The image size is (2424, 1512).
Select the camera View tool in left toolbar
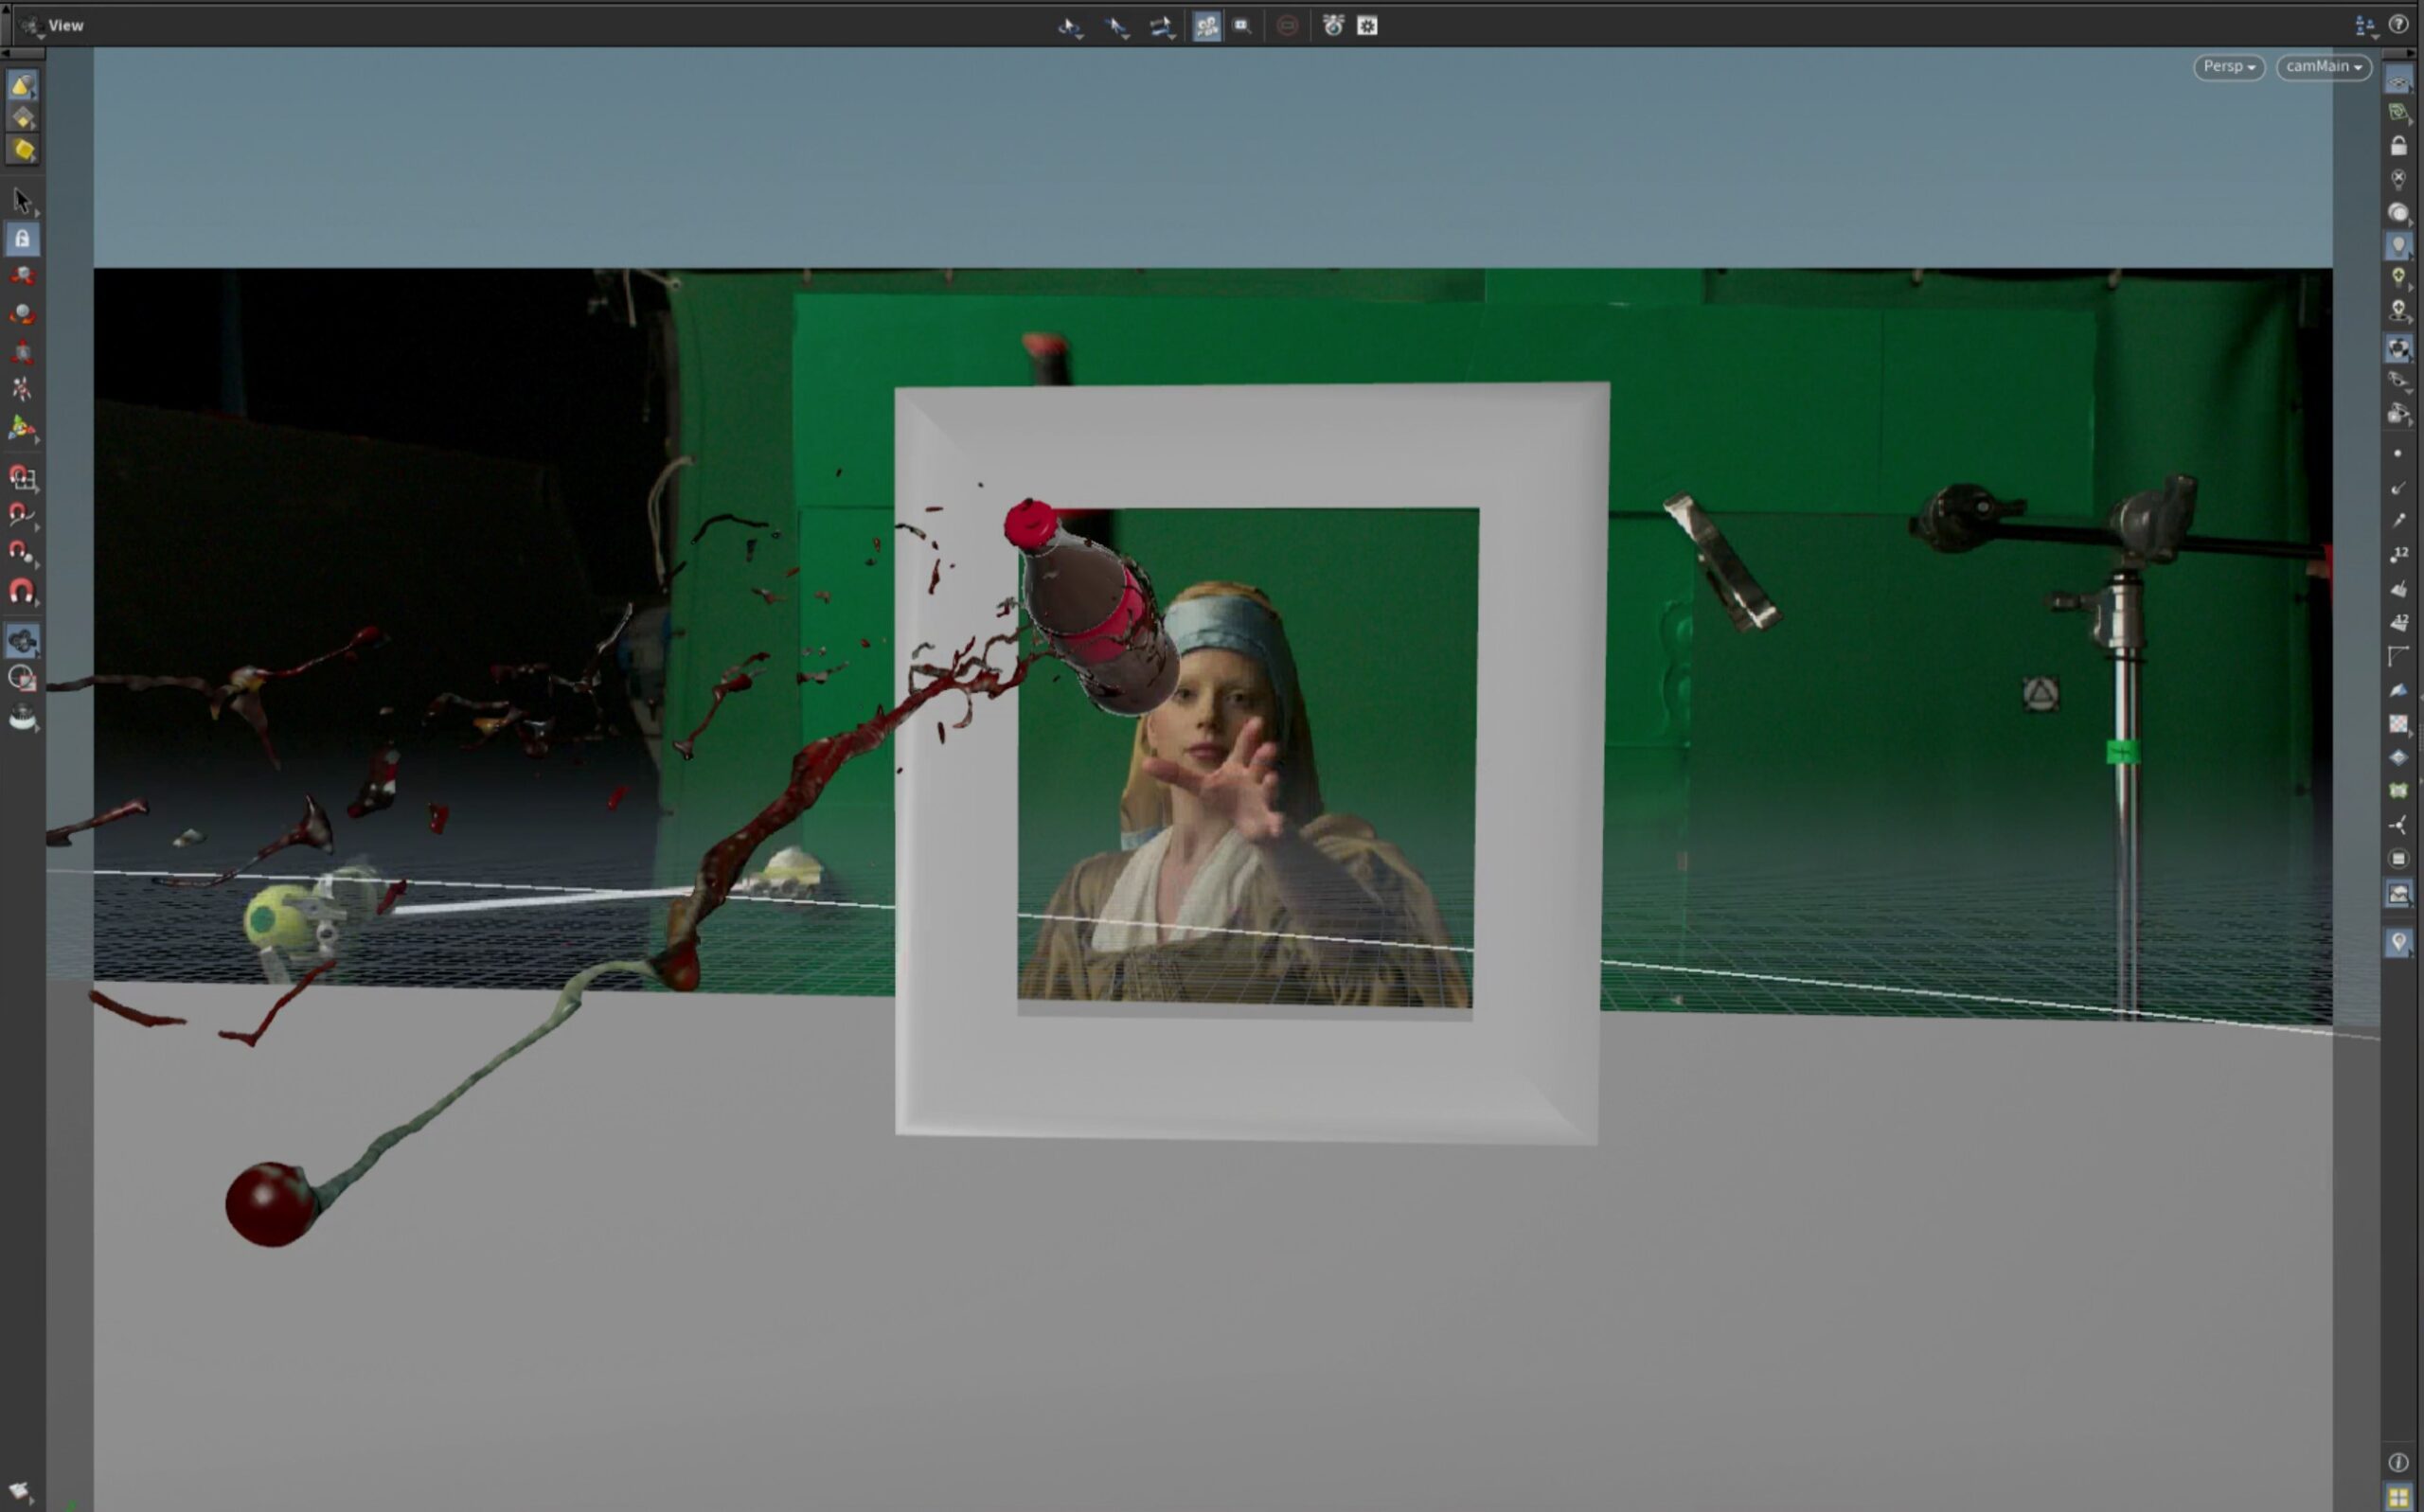point(22,641)
